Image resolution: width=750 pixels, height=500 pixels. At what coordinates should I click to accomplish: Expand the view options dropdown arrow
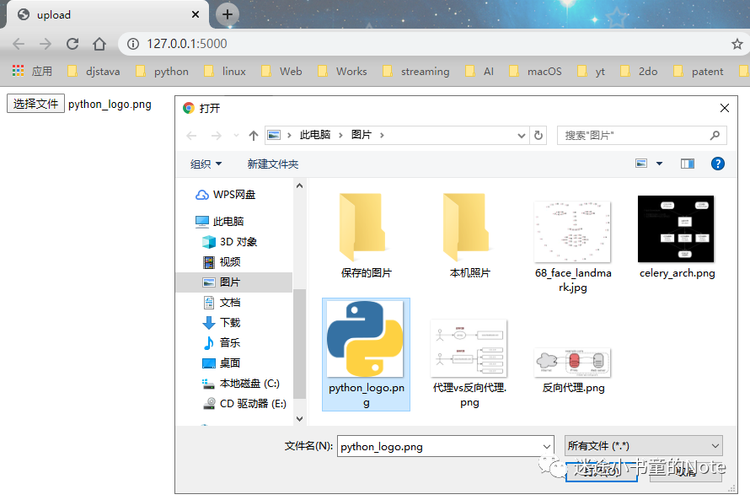[x=659, y=164]
